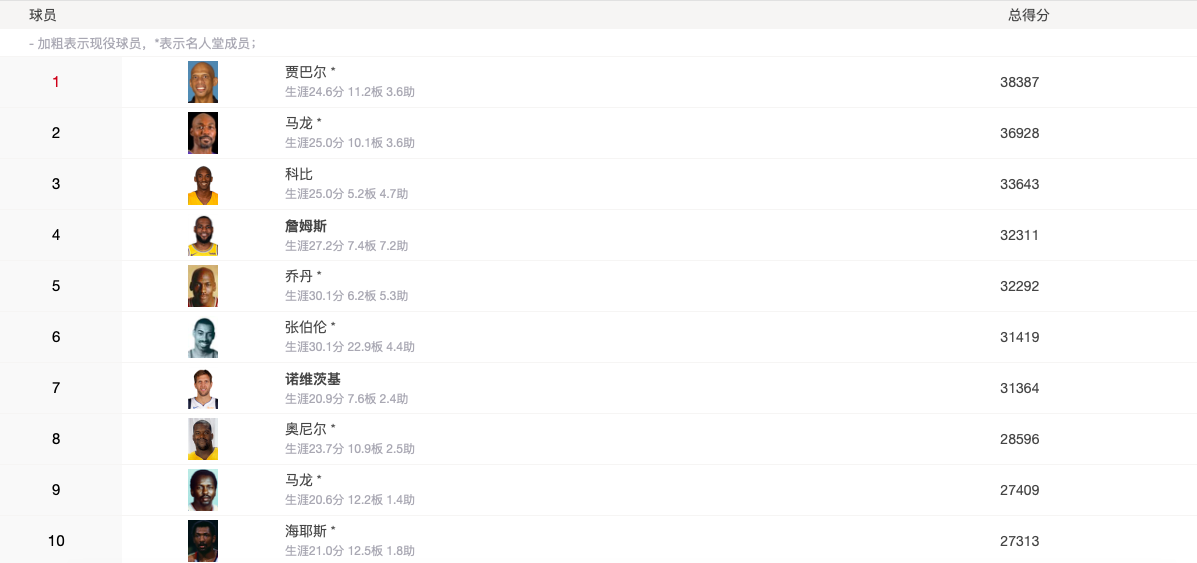Select the total score 38387
The image size is (1197, 563).
tap(1019, 83)
